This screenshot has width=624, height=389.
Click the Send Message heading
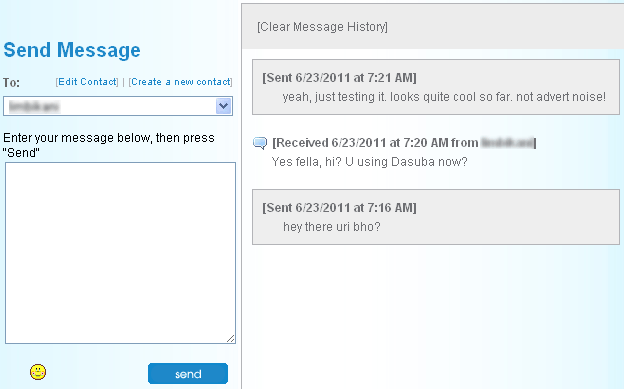pos(72,50)
